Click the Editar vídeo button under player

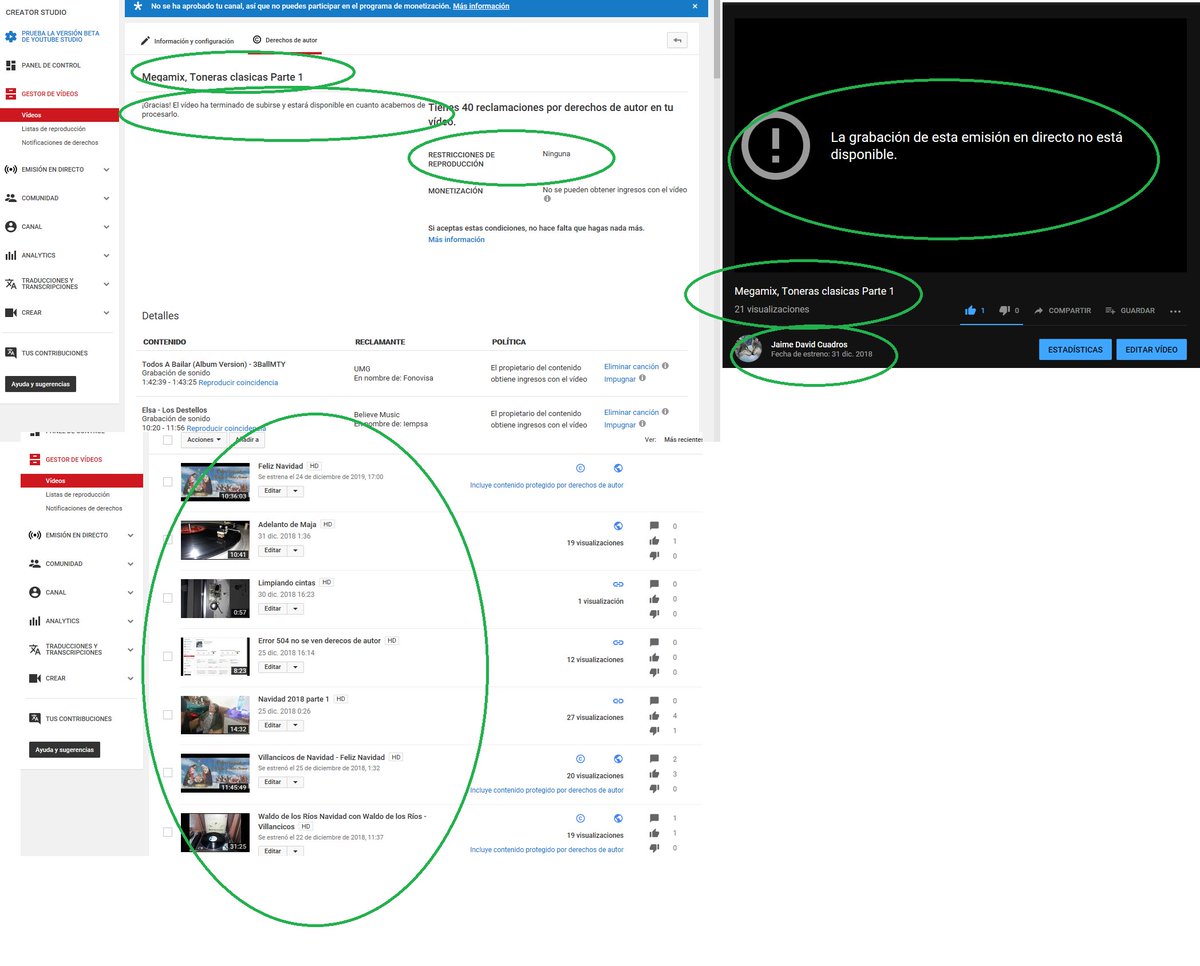pos(1152,349)
